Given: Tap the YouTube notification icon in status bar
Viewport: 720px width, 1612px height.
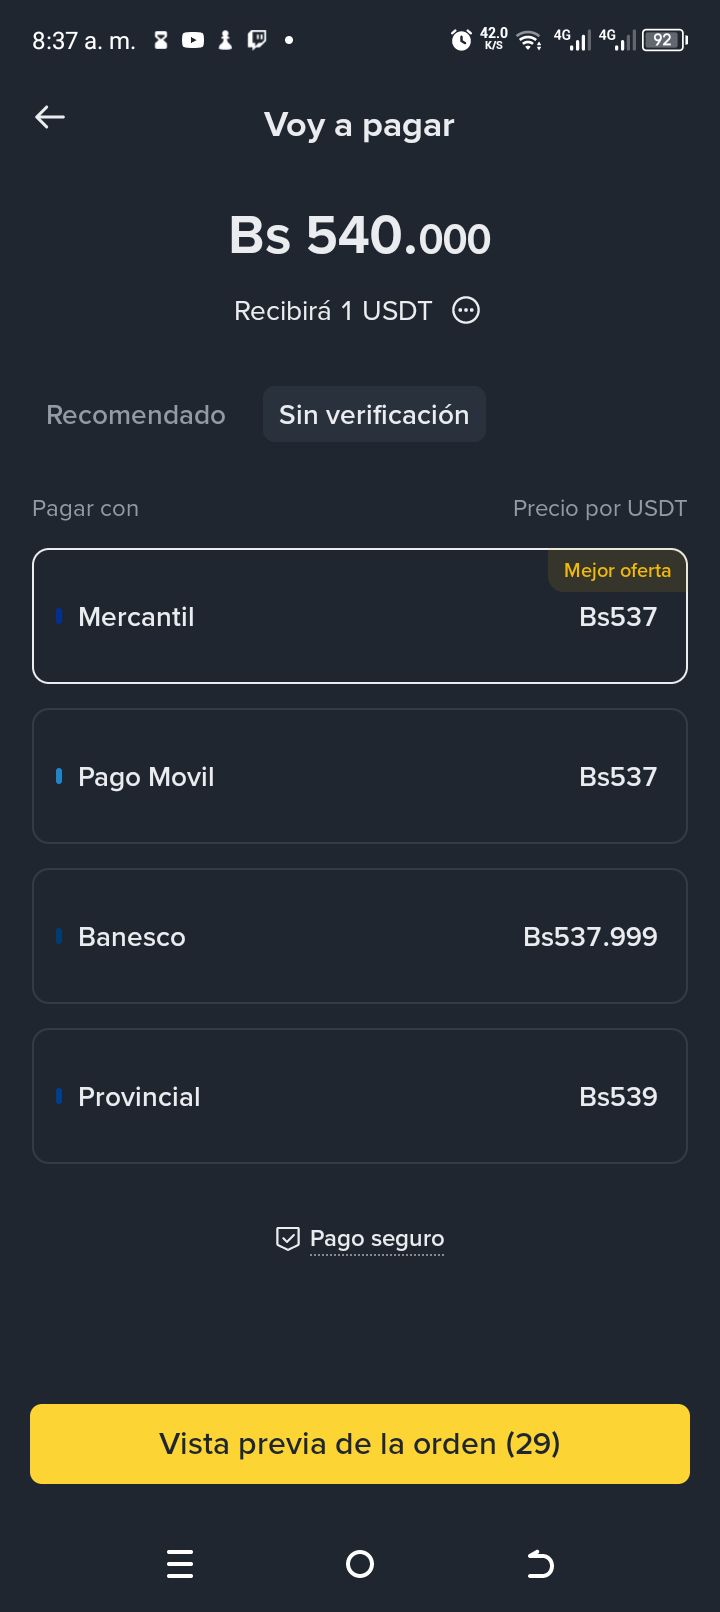Looking at the screenshot, I should click(193, 40).
